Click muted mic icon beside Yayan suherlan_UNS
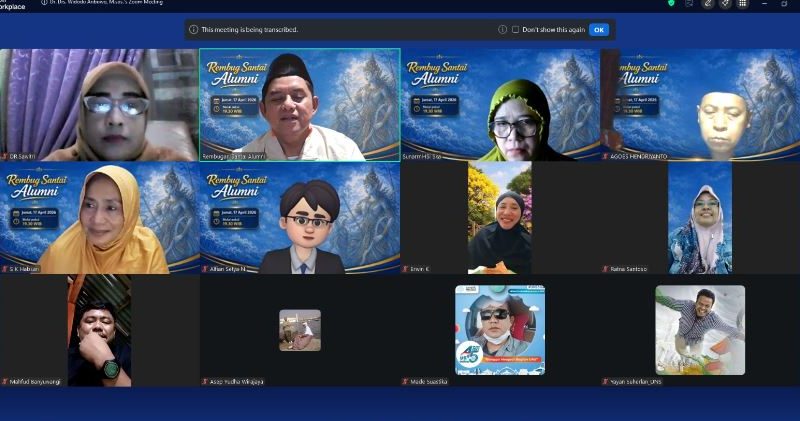 coord(606,382)
